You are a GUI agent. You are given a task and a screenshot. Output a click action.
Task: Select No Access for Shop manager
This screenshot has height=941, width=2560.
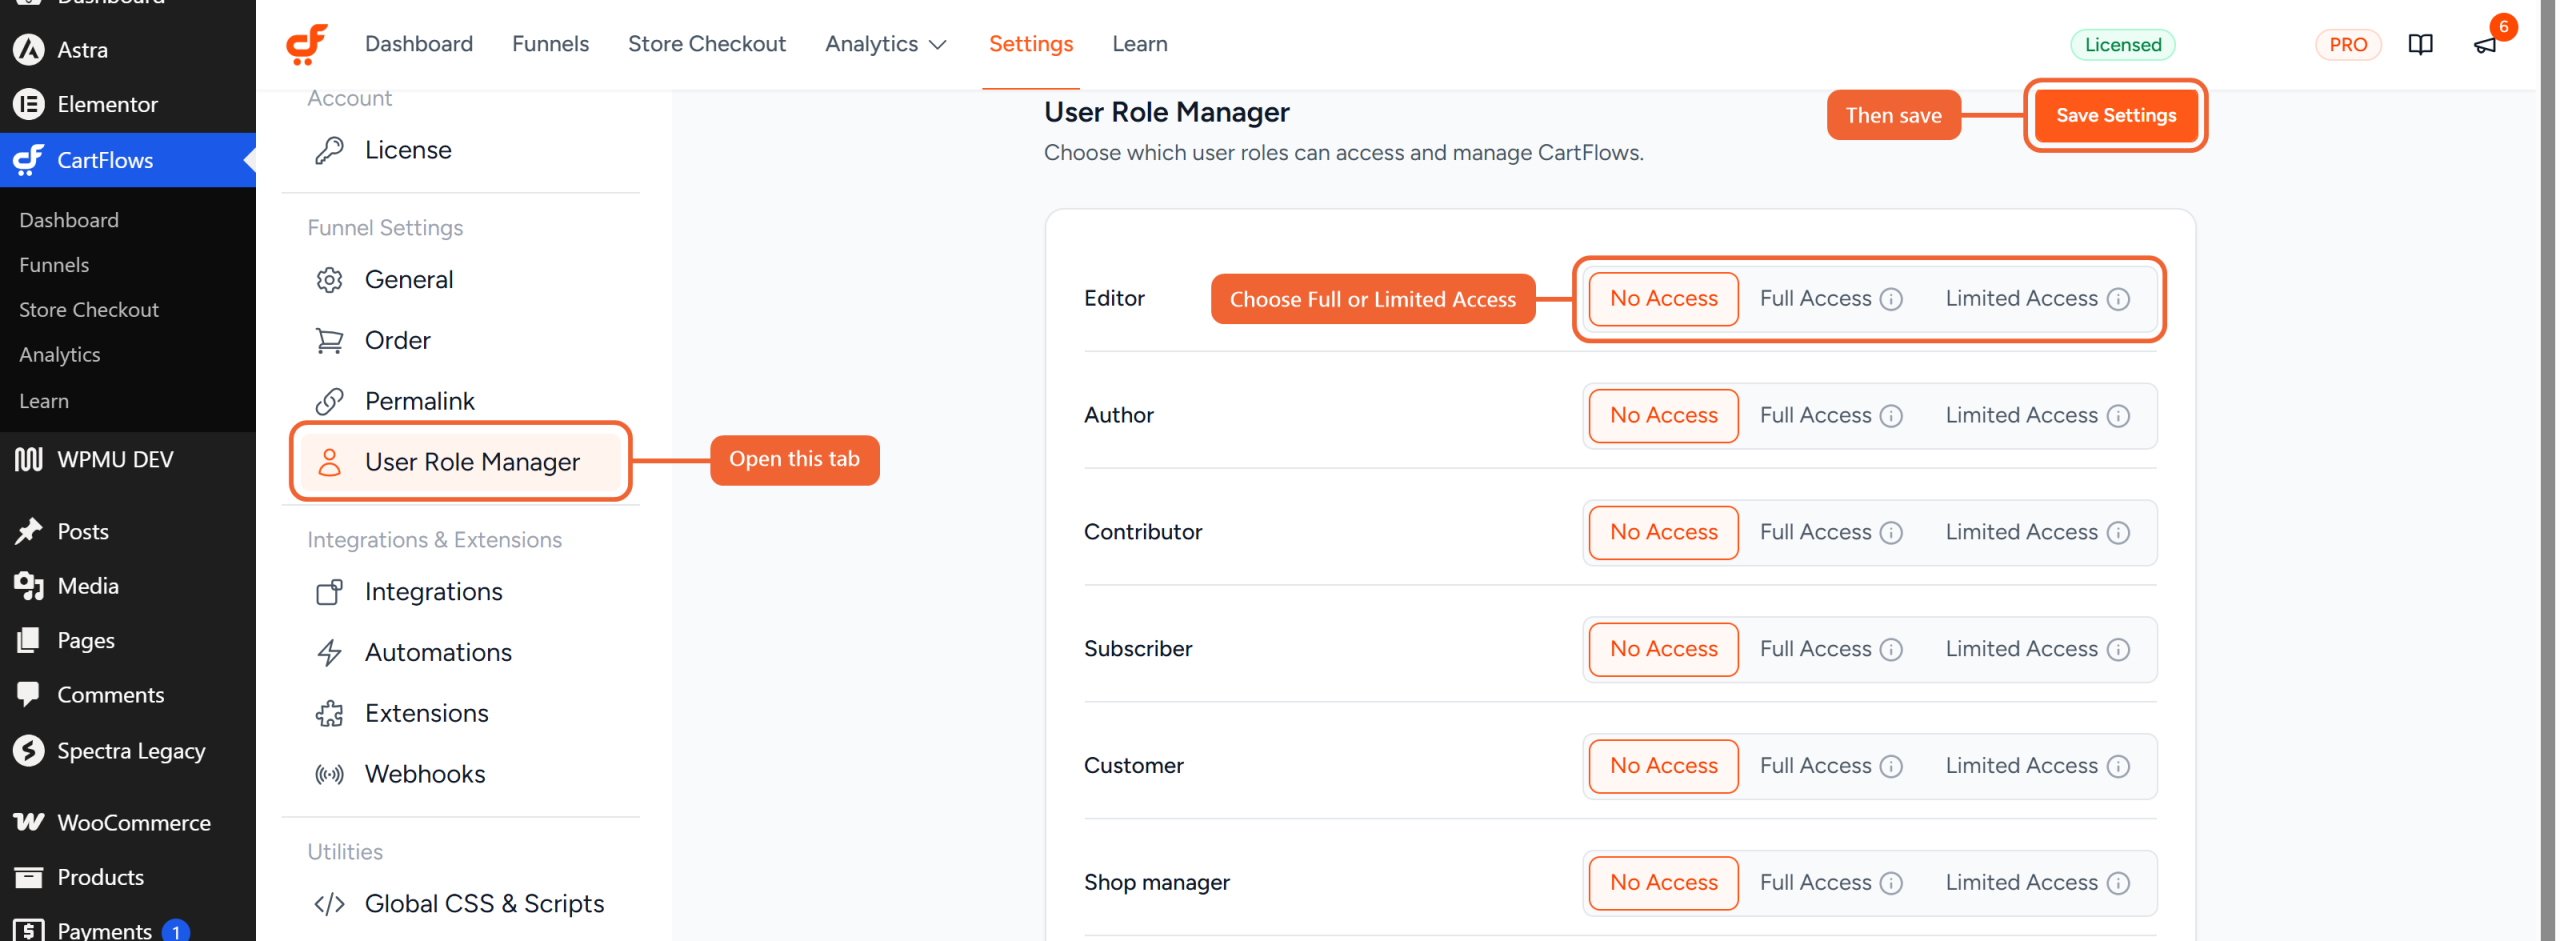pos(1664,884)
